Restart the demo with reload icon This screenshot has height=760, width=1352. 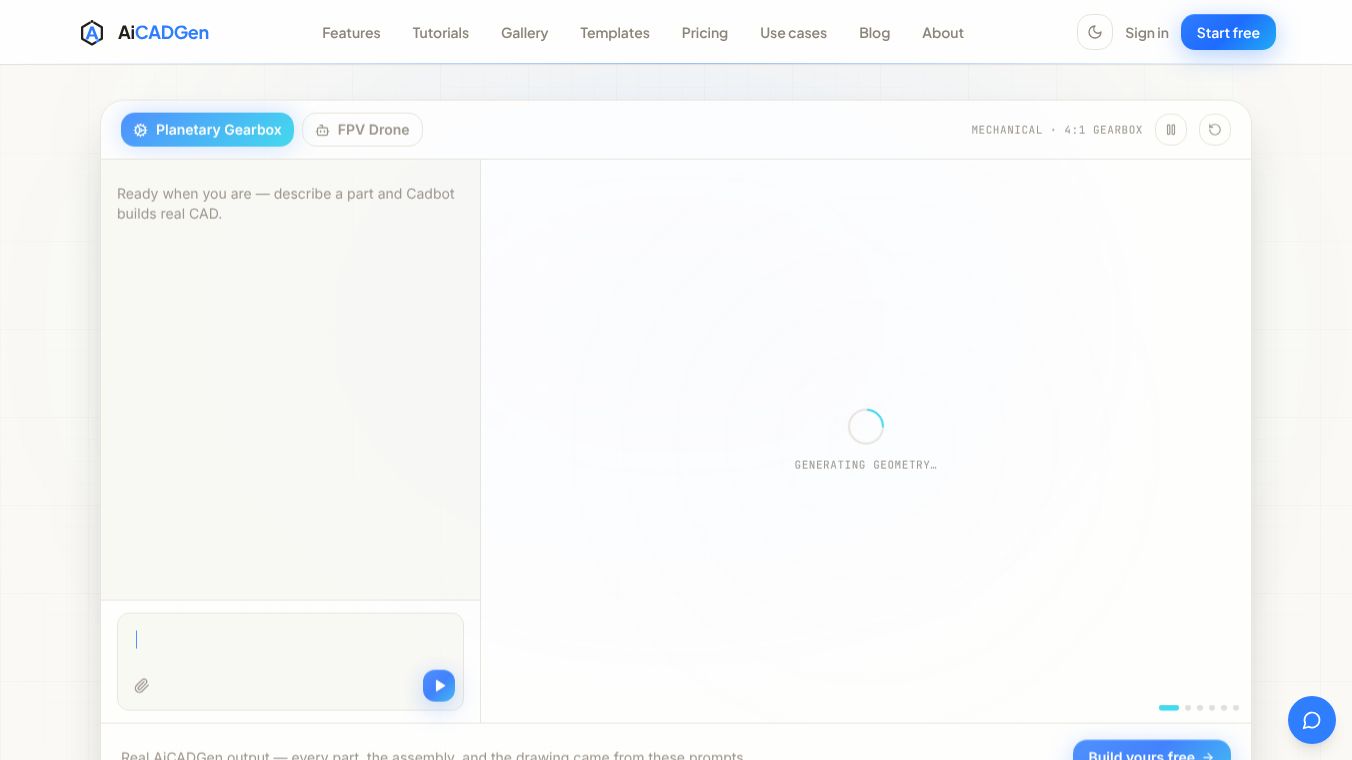pyautogui.click(x=1215, y=130)
